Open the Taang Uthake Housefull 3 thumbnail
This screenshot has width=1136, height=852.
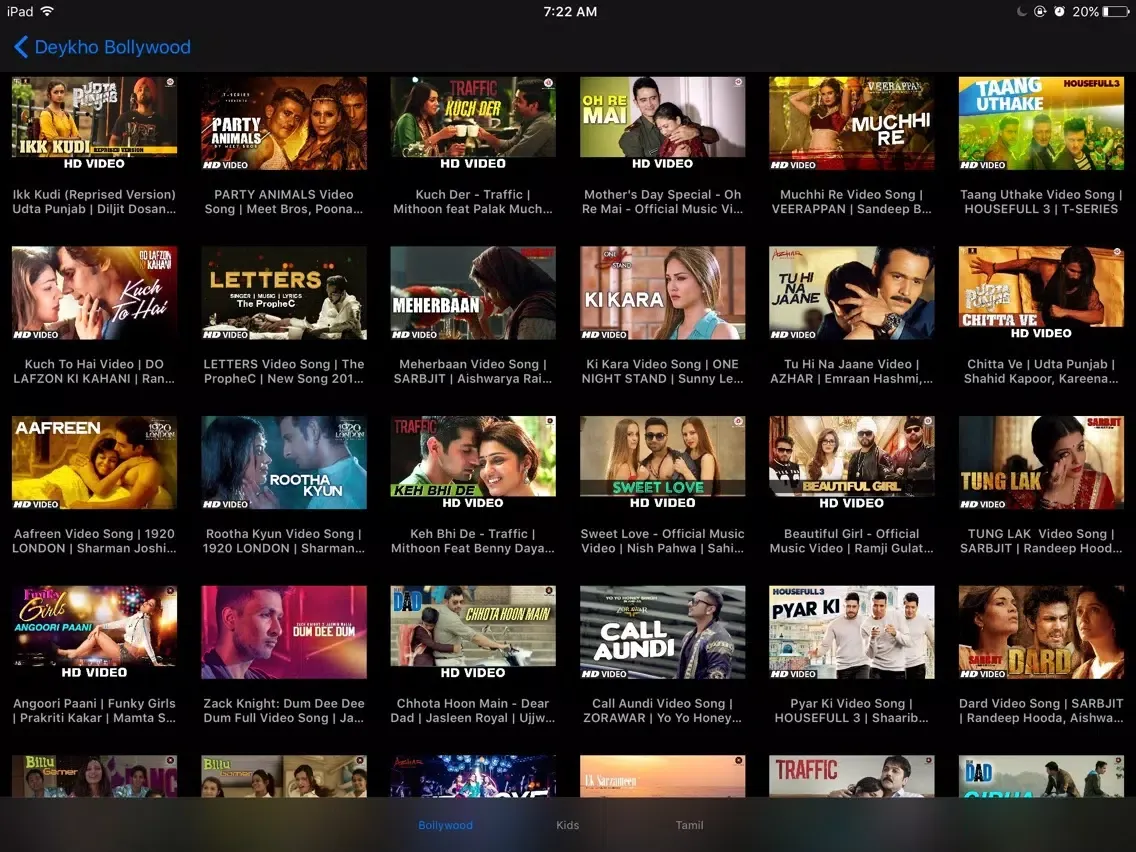pyautogui.click(x=1041, y=123)
